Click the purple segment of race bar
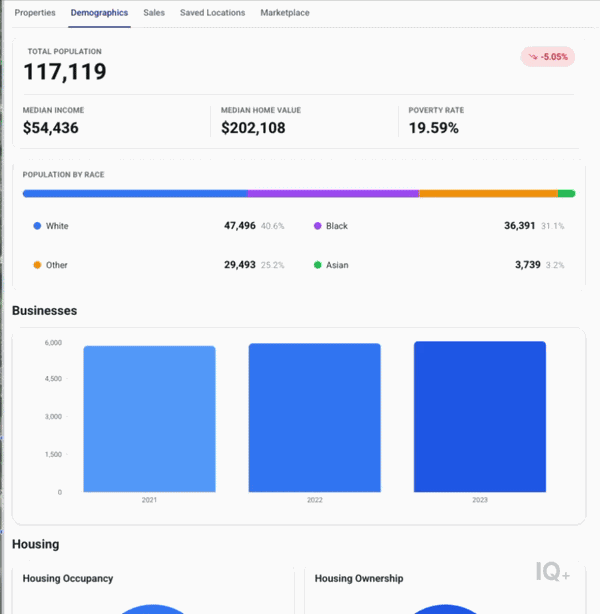 pos(333,193)
